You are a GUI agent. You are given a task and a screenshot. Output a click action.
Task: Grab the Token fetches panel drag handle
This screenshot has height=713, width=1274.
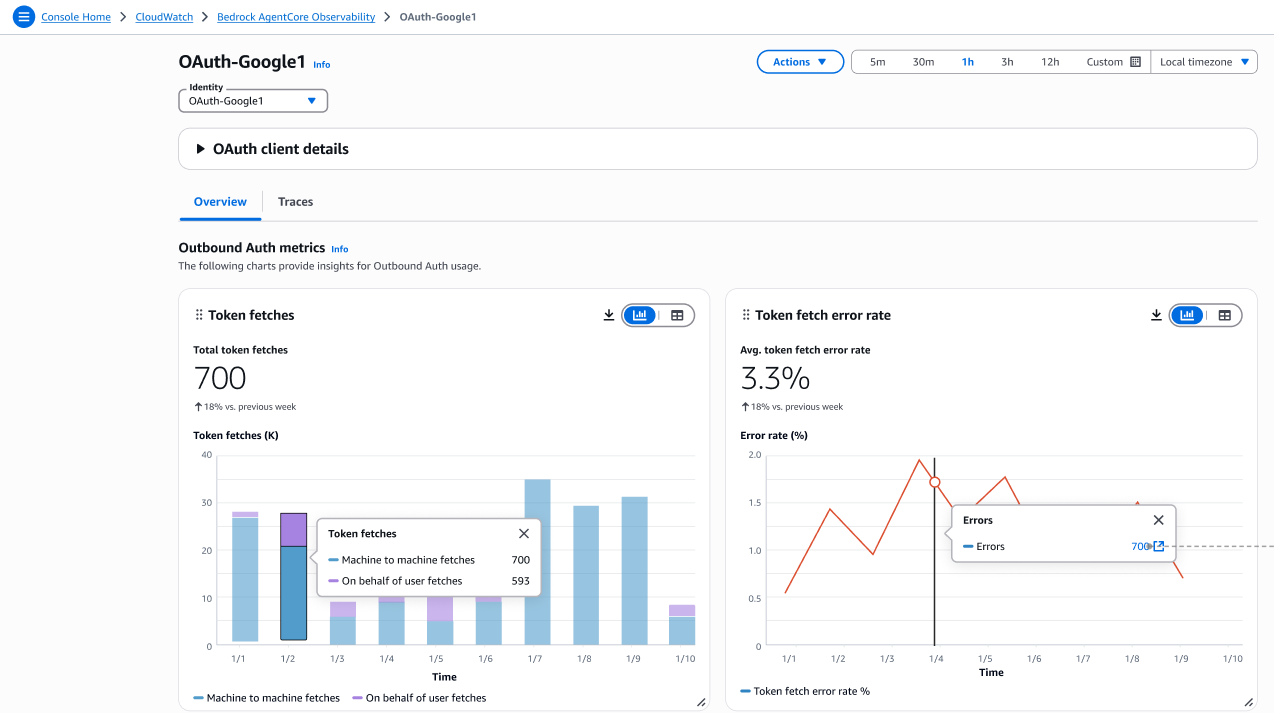[199, 315]
